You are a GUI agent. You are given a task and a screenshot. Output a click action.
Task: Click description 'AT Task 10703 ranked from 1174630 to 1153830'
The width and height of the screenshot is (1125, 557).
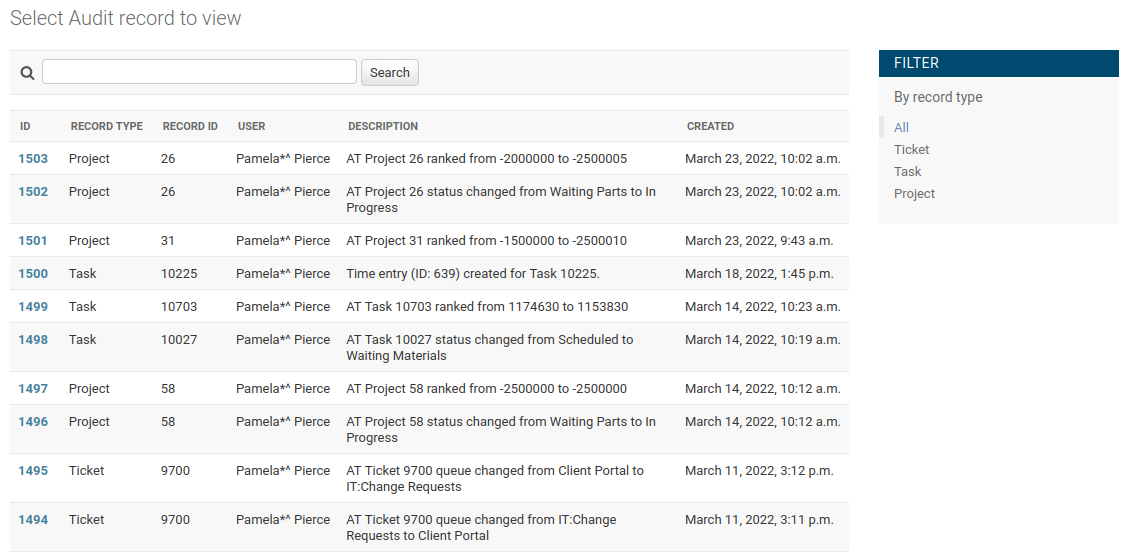[487, 306]
